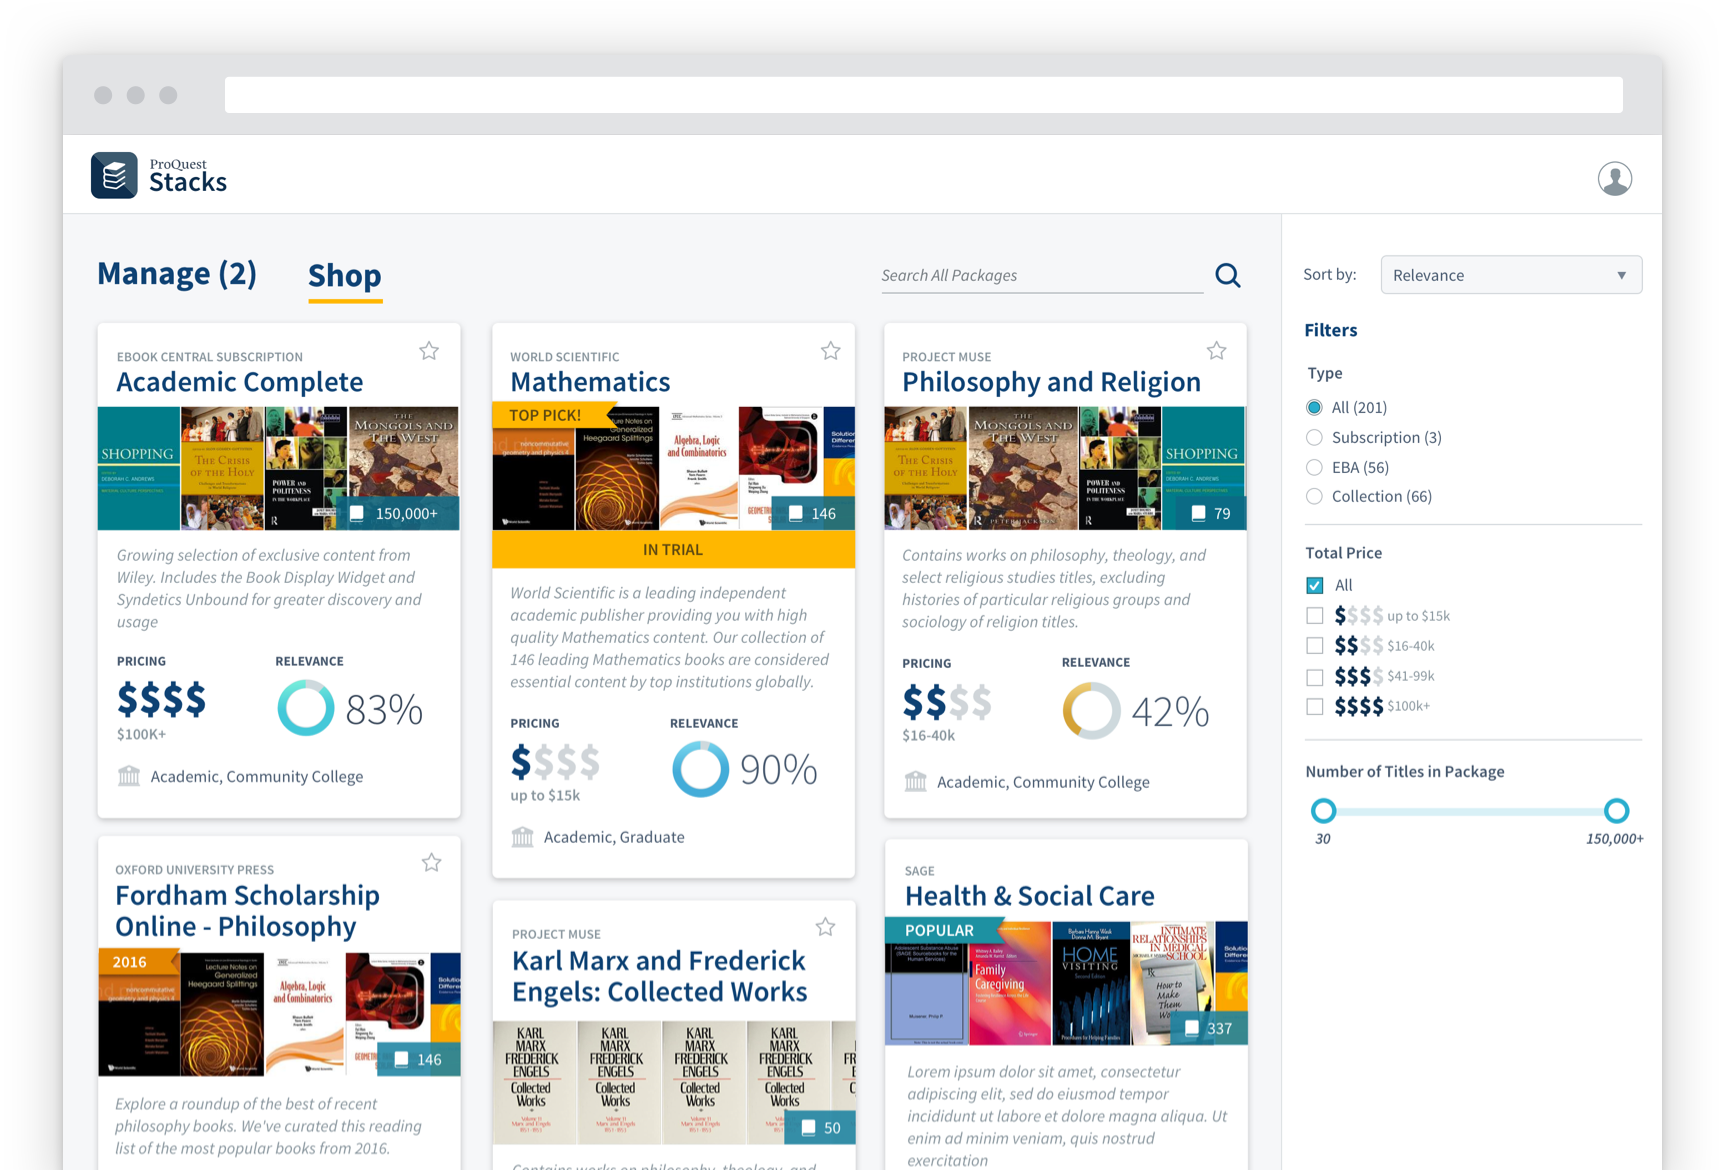Click the Philosophy and Religion cover thumbnails
Viewport: 1719px width, 1170px height.
[1065, 468]
